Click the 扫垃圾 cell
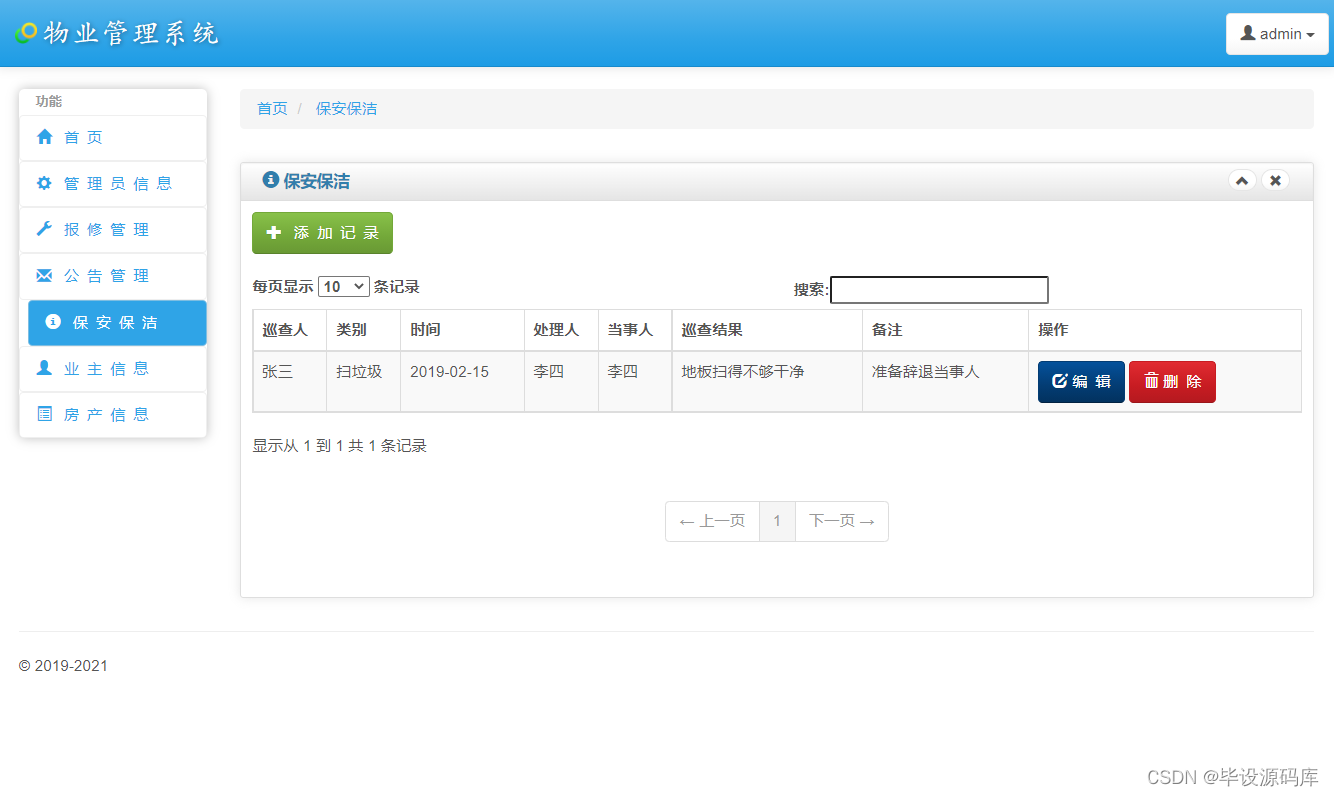Screen dimensions: 1334x796 363,381
